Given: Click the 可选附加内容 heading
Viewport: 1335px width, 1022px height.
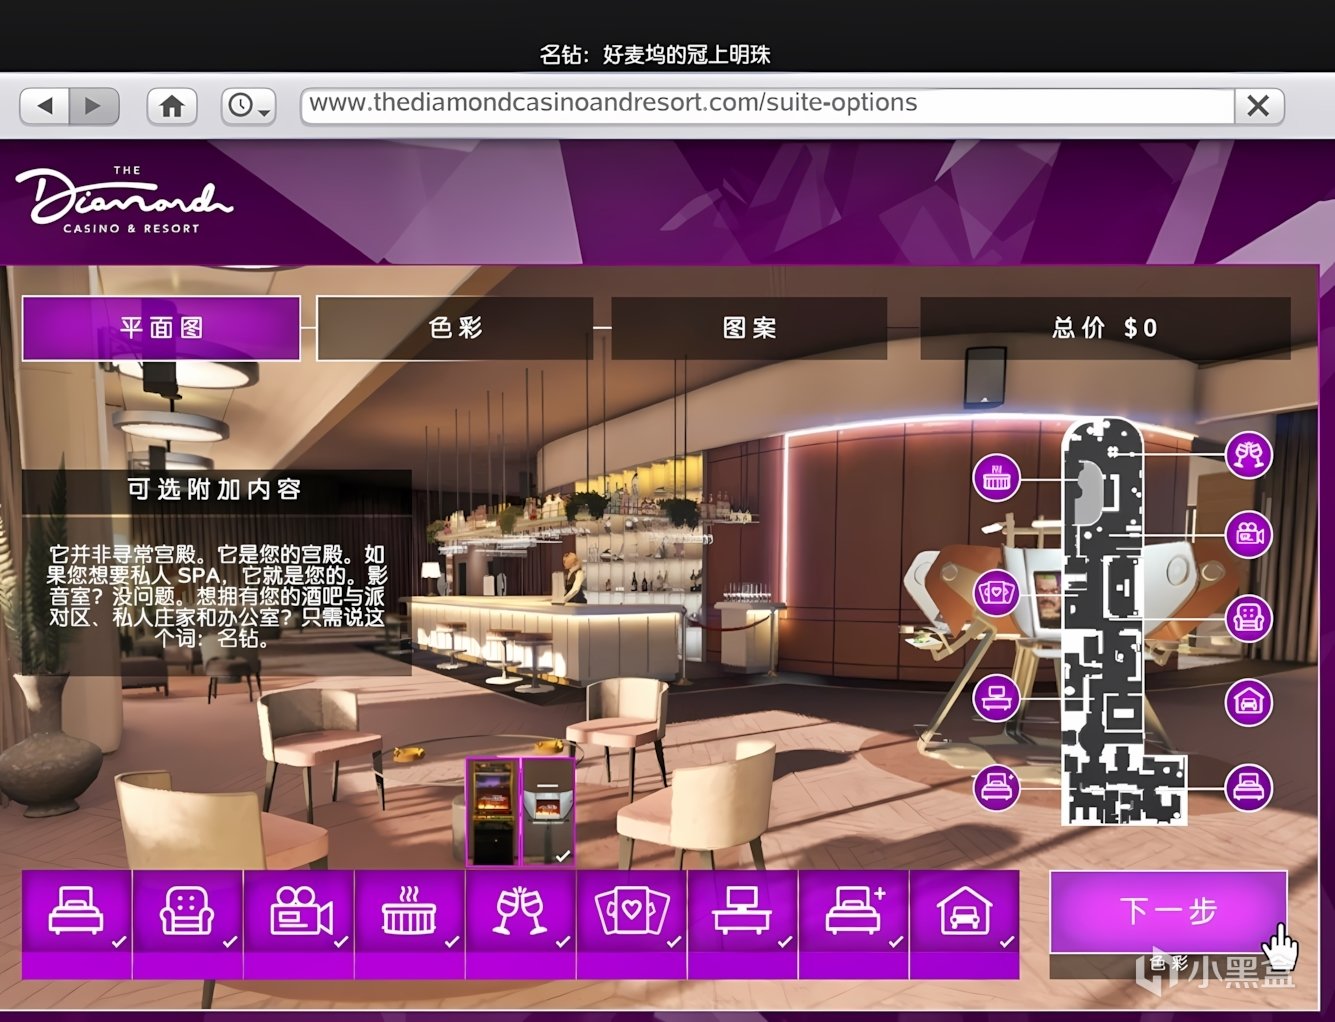Looking at the screenshot, I should [215, 489].
